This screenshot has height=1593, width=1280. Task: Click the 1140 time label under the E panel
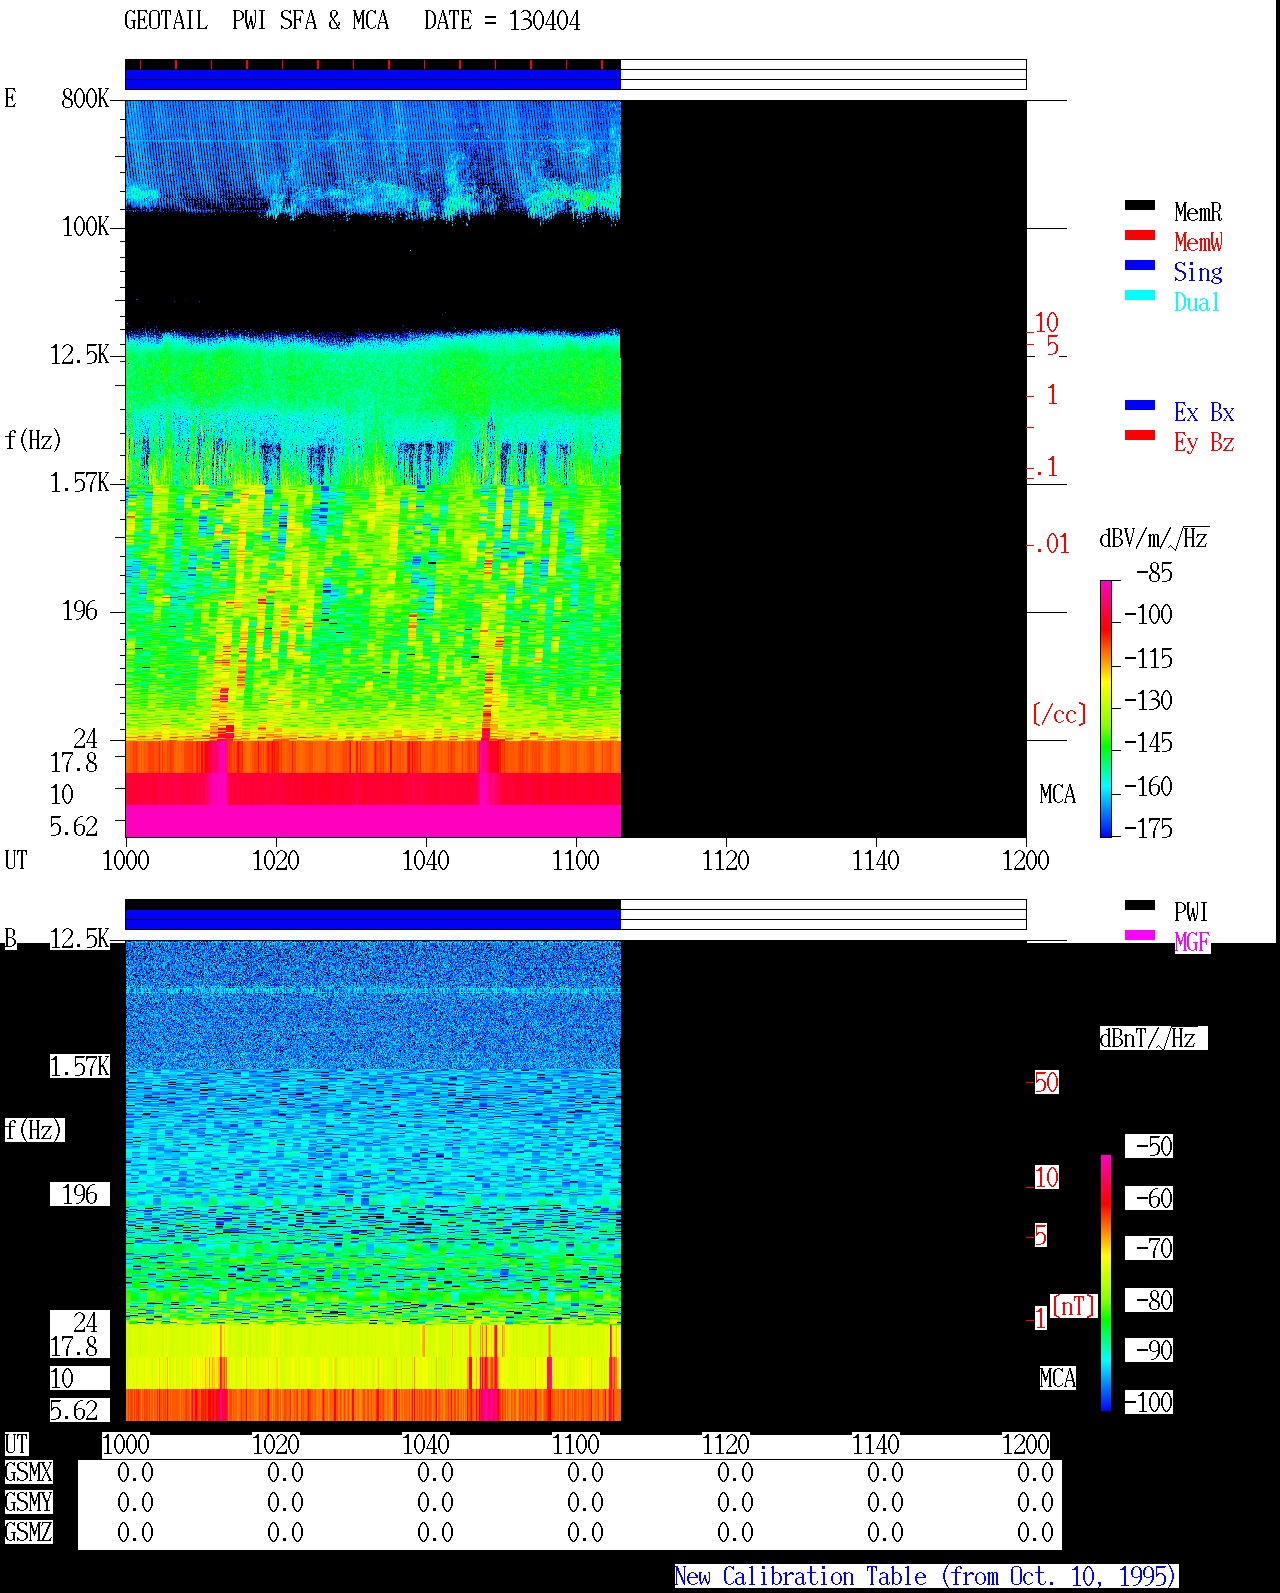click(x=876, y=861)
